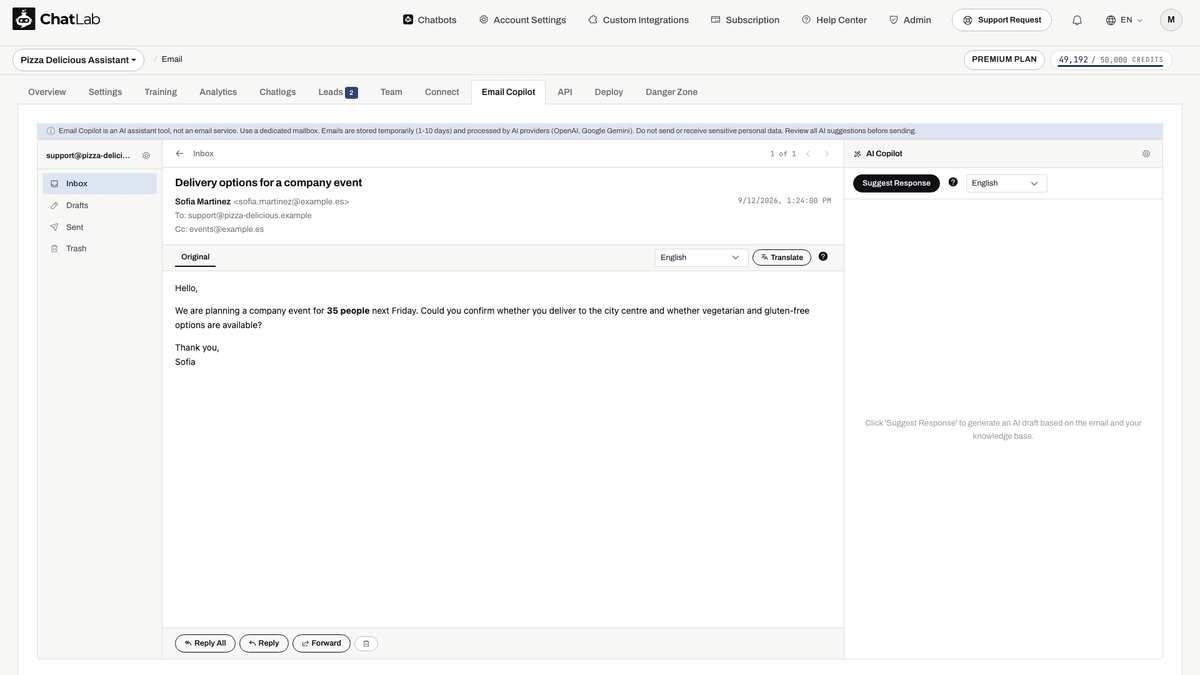Switch to the Connect tab
1200x675 pixels.
tap(442, 92)
